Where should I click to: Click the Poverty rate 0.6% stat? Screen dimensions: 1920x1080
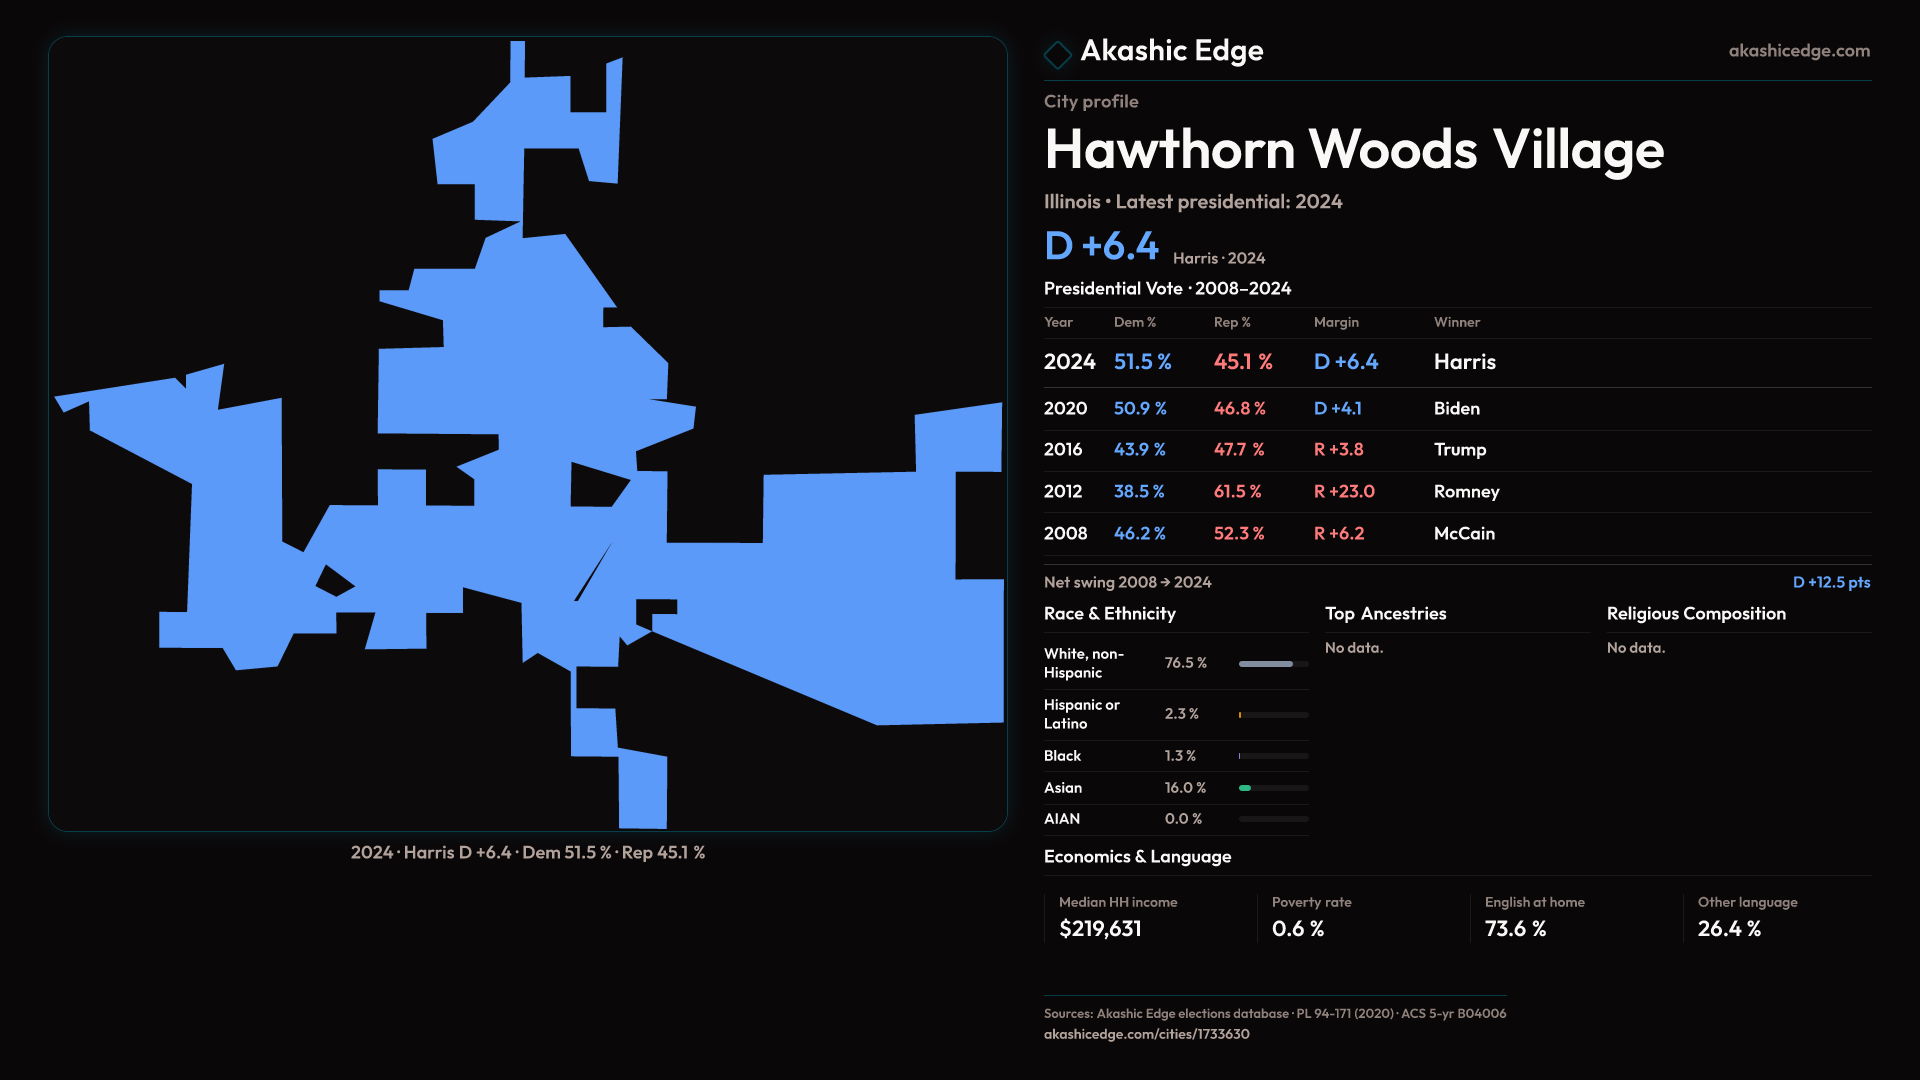point(1297,929)
